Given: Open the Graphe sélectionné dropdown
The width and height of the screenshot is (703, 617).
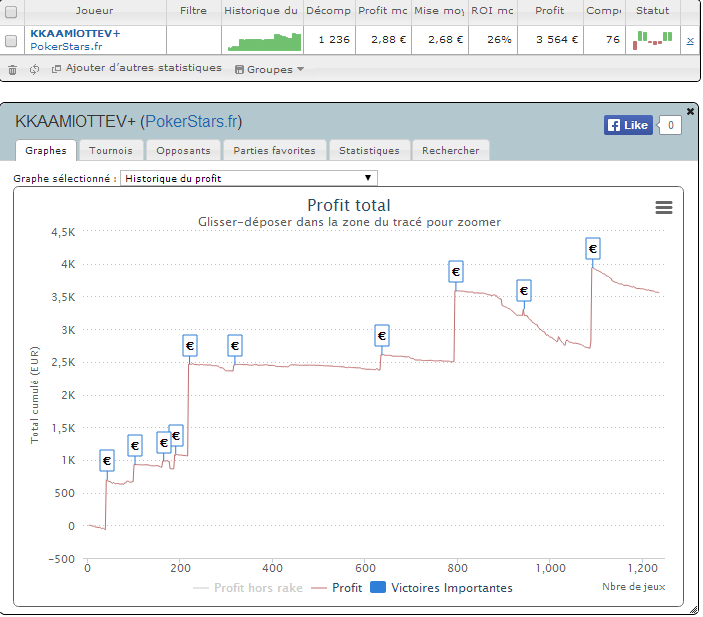Looking at the screenshot, I should (x=249, y=178).
